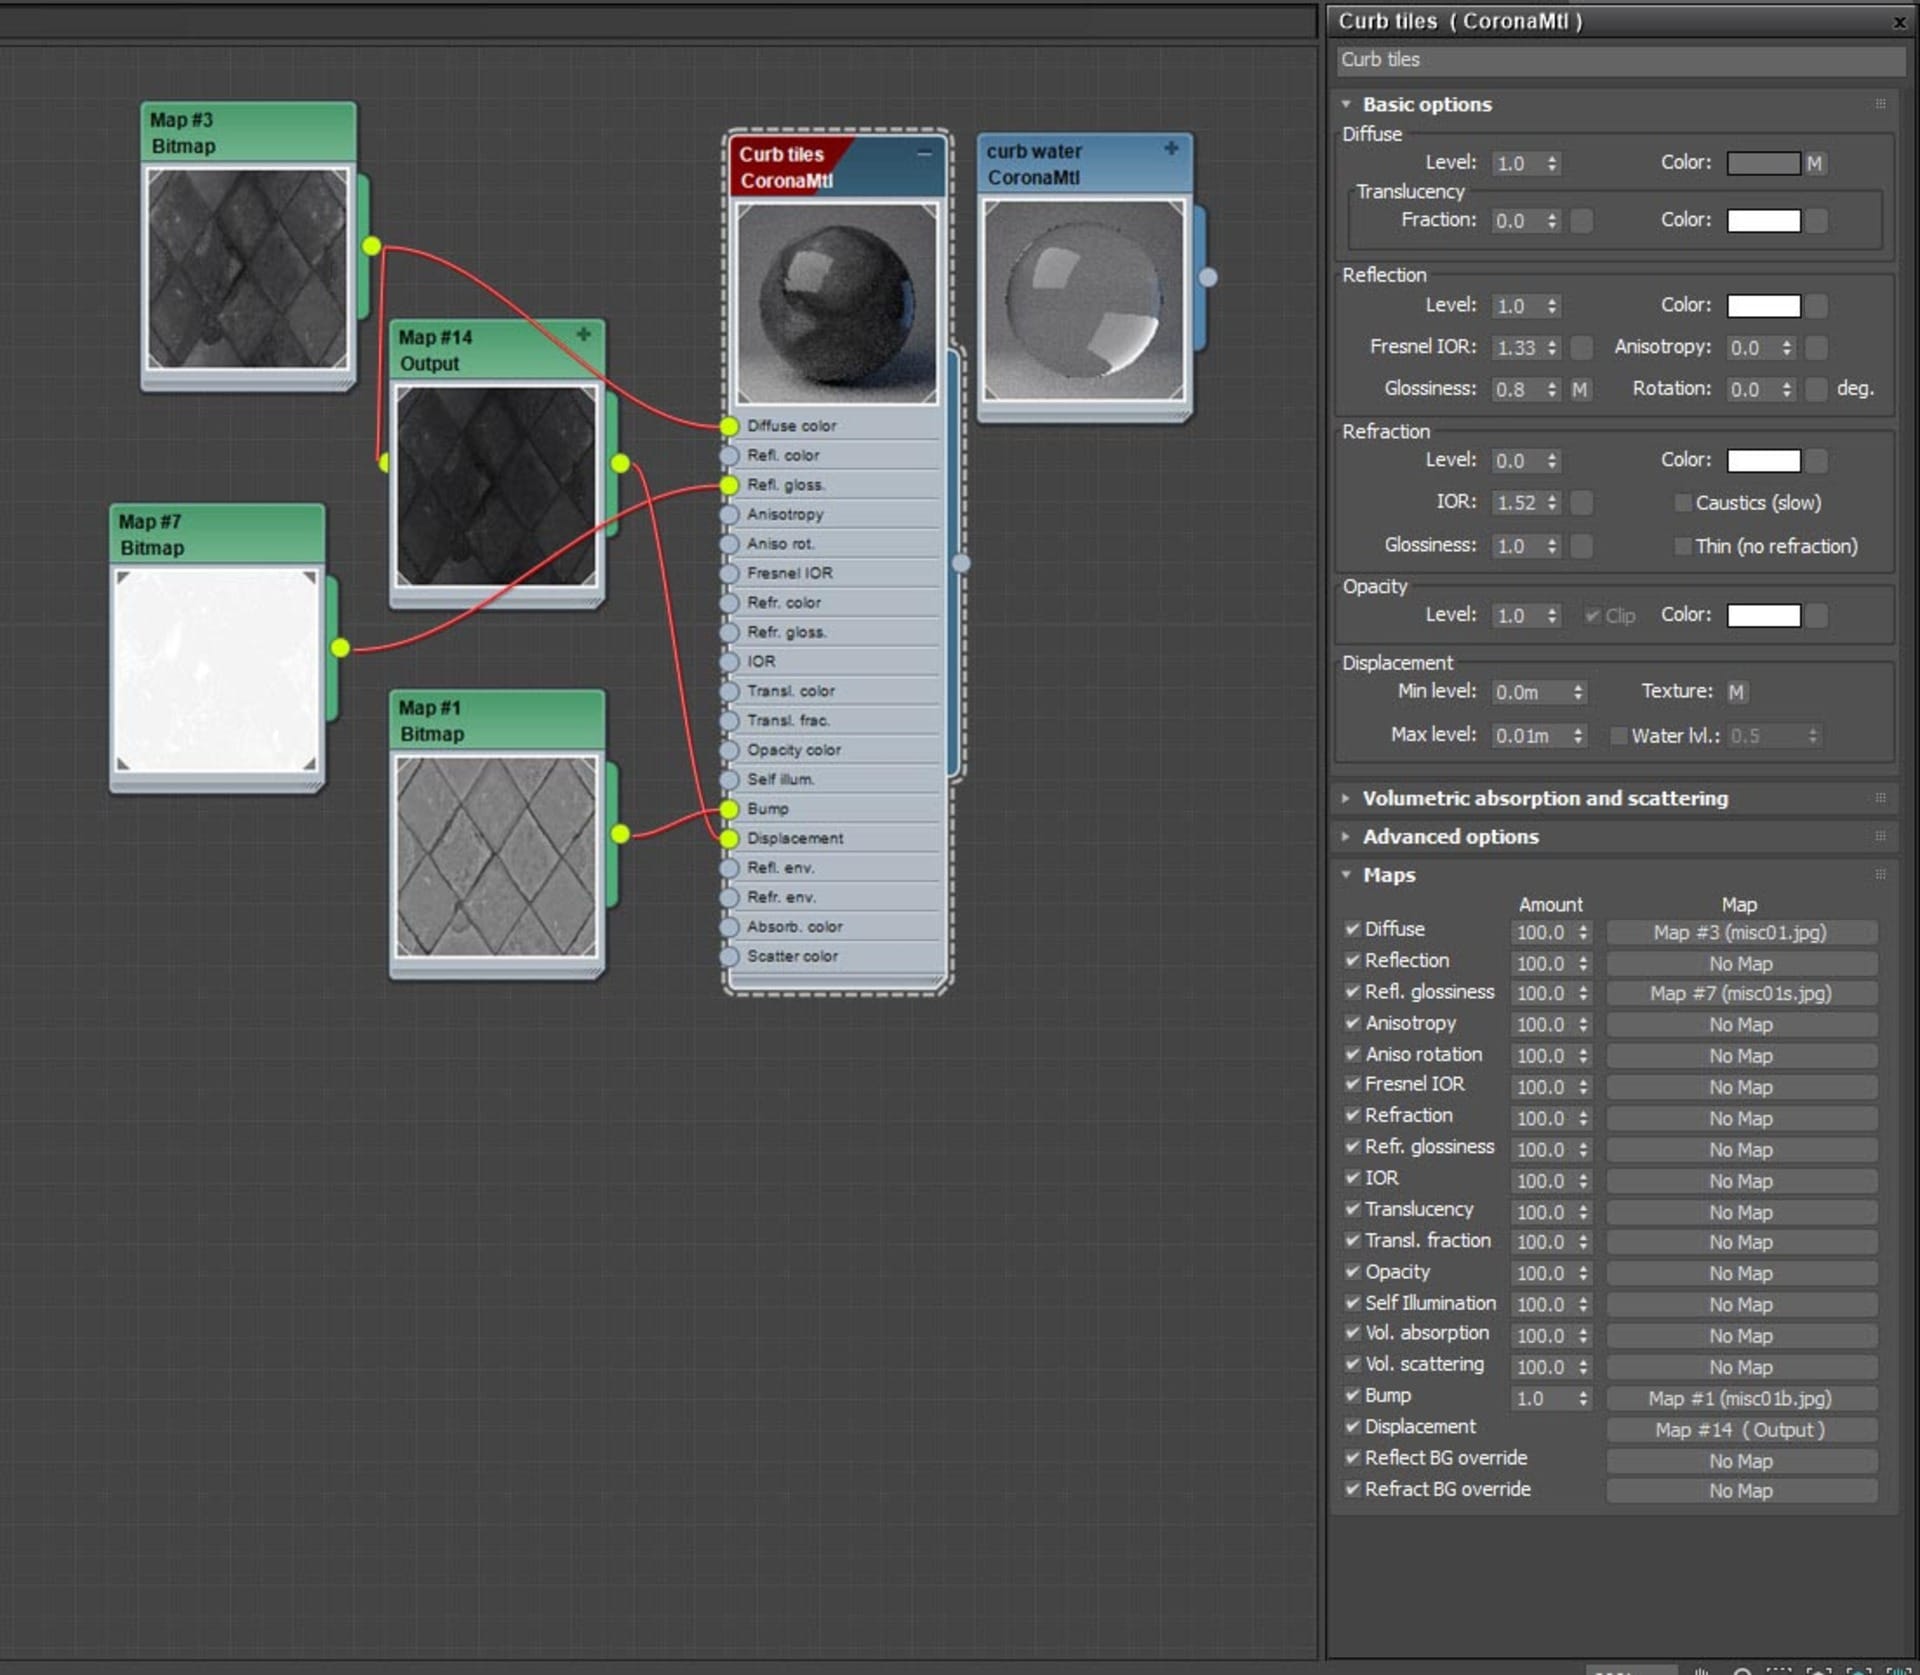Expand the curb water node with plus icon
Screen dimensions: 1920x1675
pos(1171,148)
